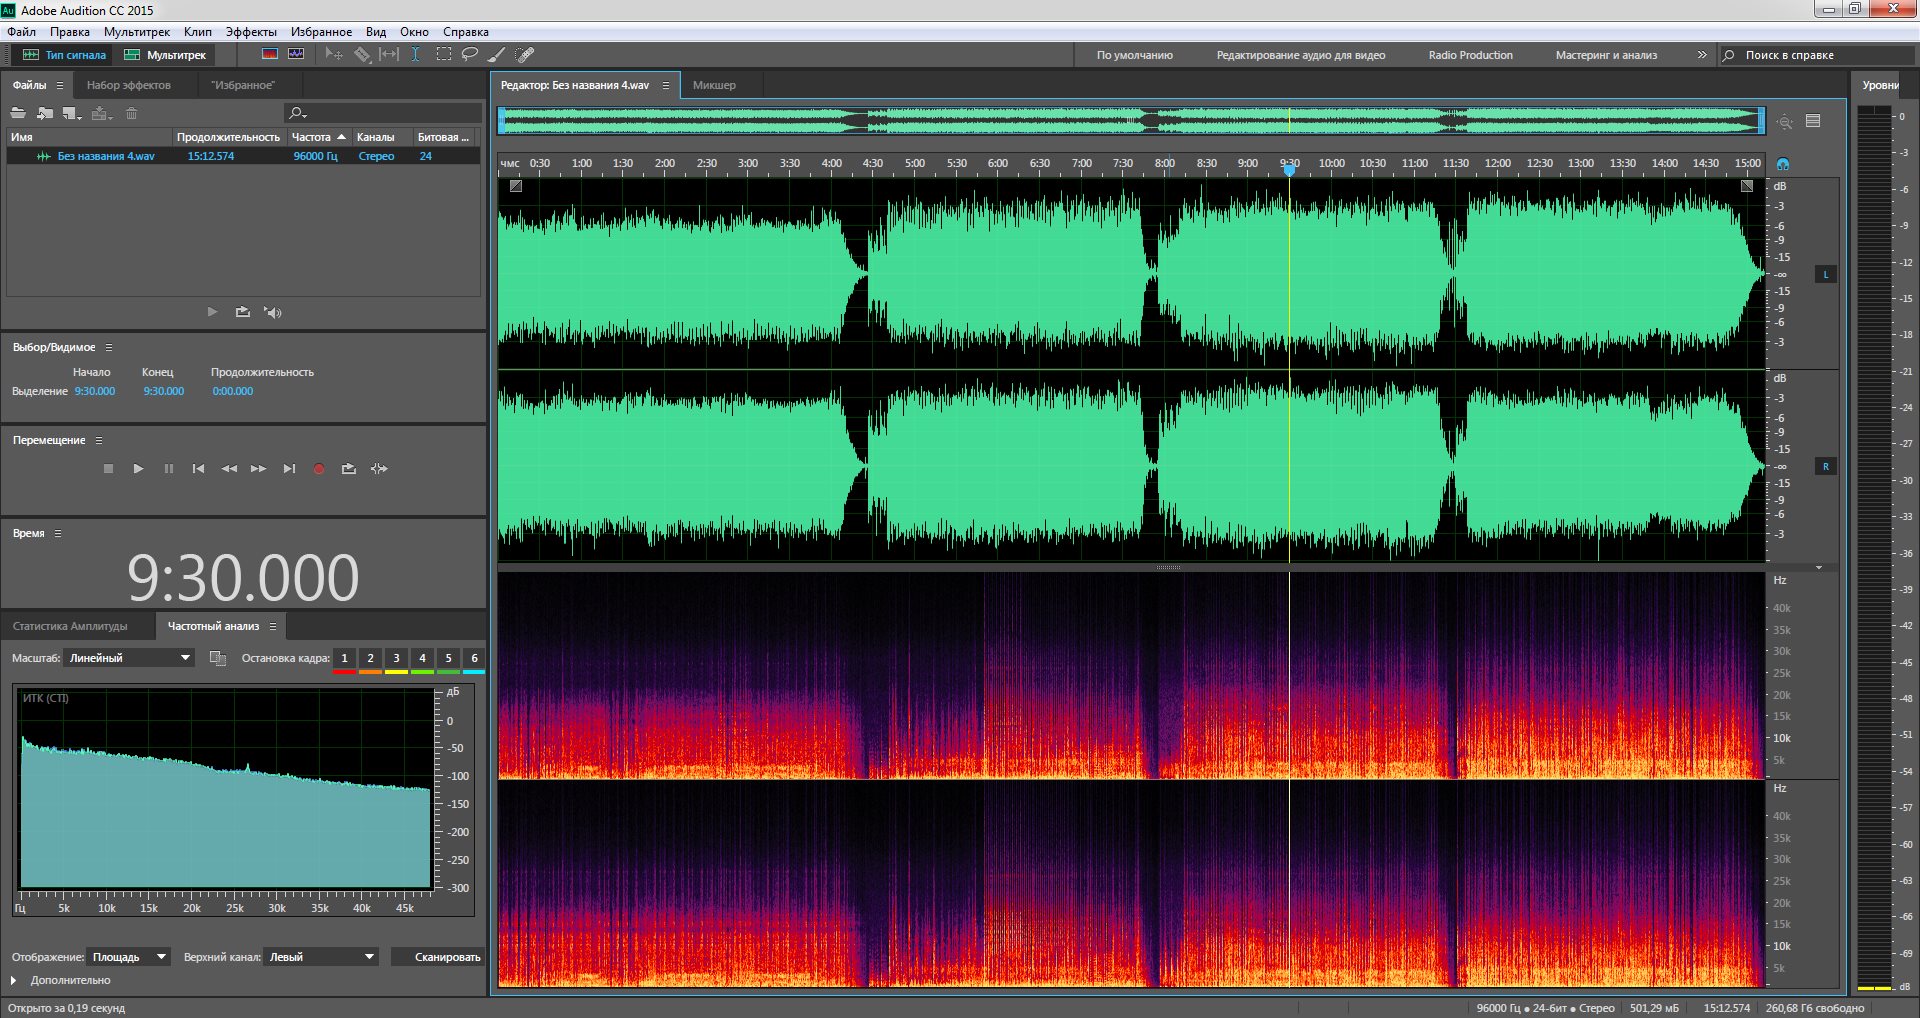
Task: Select the Spot Healing Brush tool
Action: [525, 54]
